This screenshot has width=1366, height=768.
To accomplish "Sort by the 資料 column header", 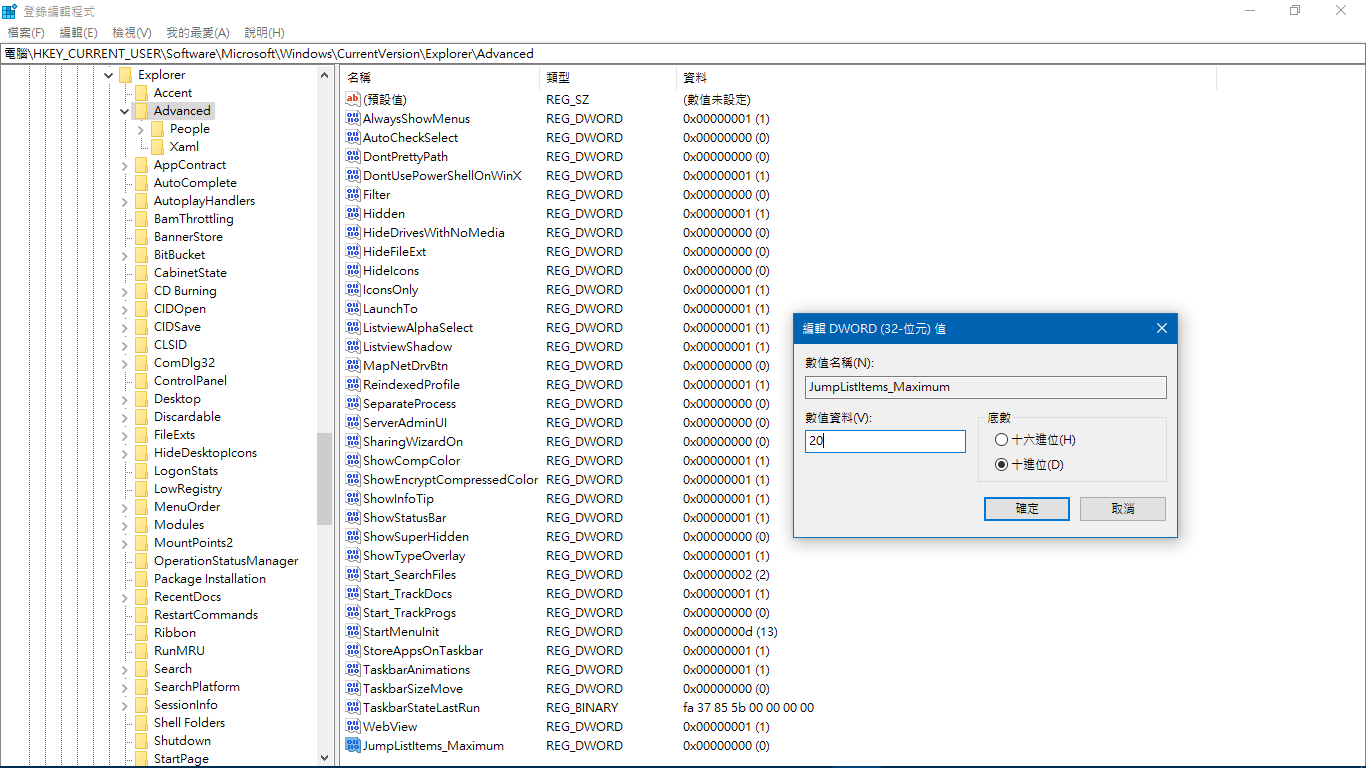I will [947, 78].
